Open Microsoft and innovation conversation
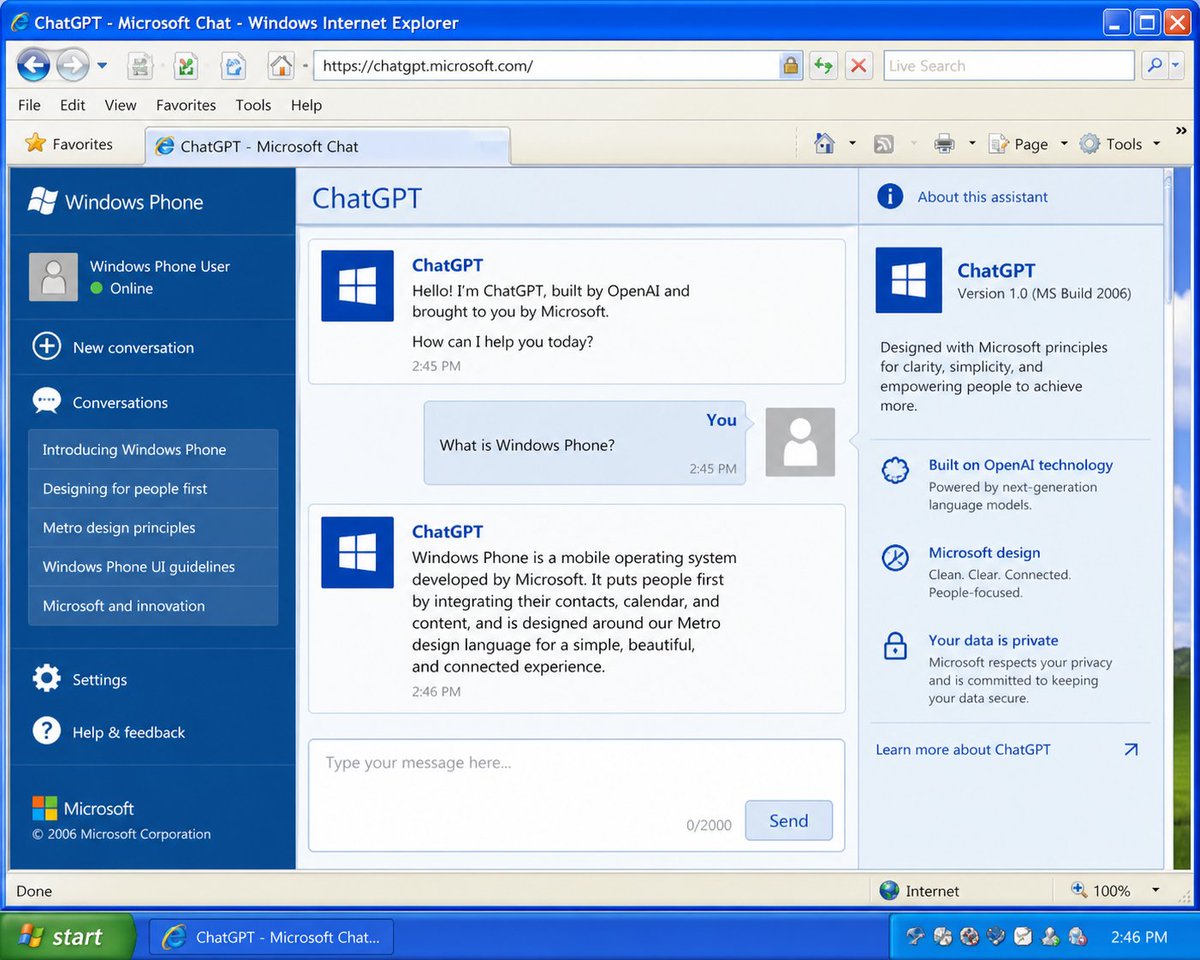Viewport: 1200px width, 960px height. [153, 606]
